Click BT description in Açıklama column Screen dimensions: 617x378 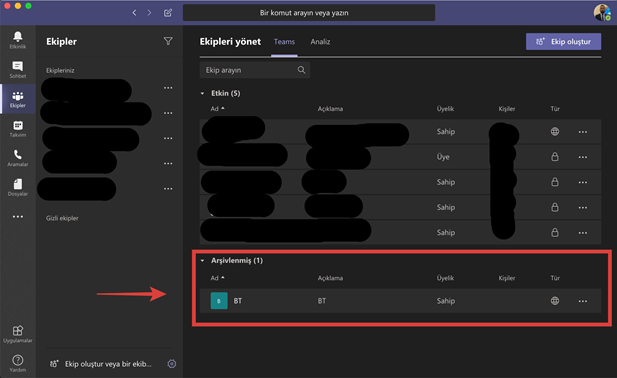[322, 301]
